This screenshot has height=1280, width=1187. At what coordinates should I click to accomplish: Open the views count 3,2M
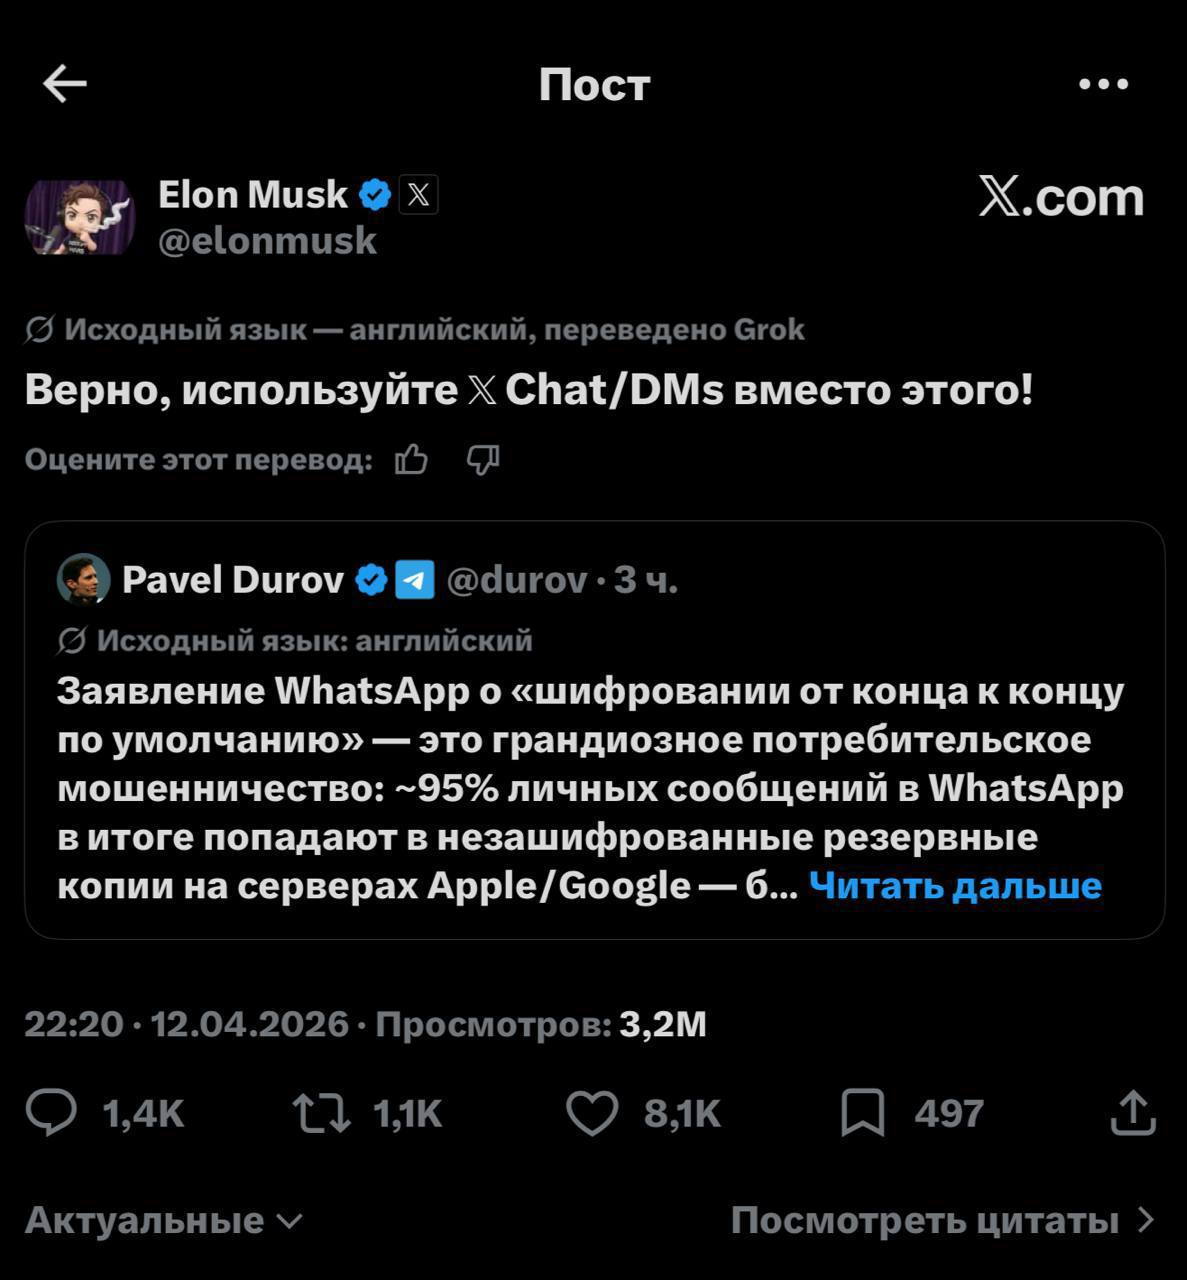point(662,1024)
